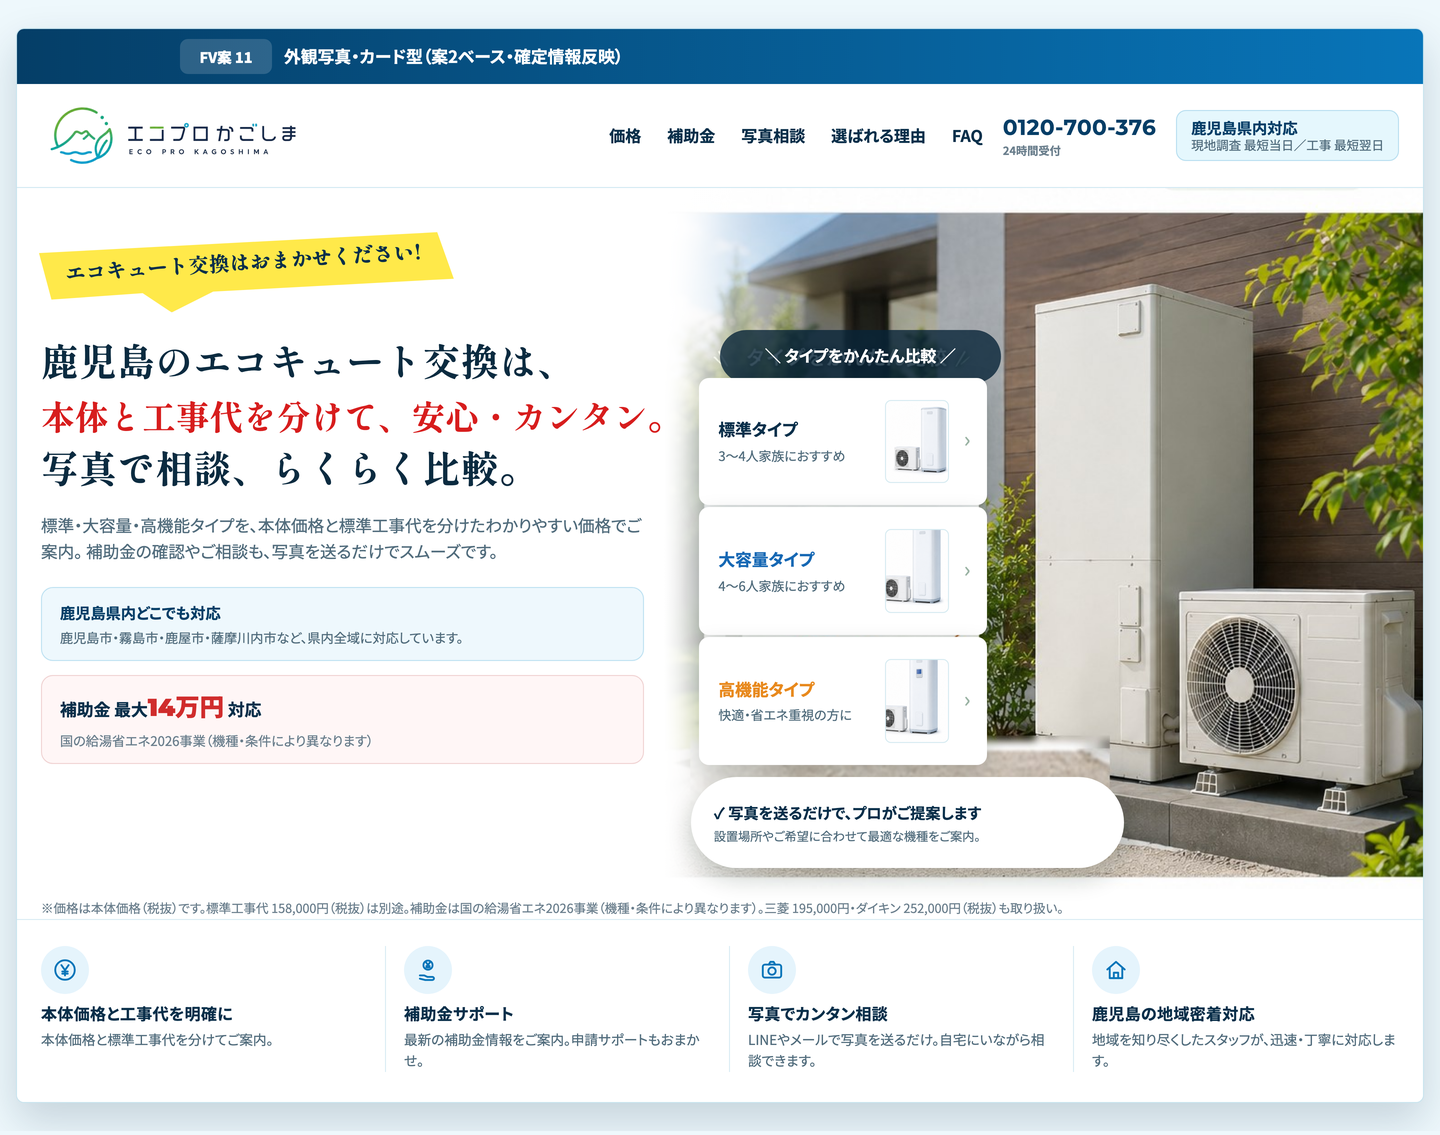Click the 写真を送るだけで、プロがご提案します banner
This screenshot has width=1440, height=1135.
[907, 823]
